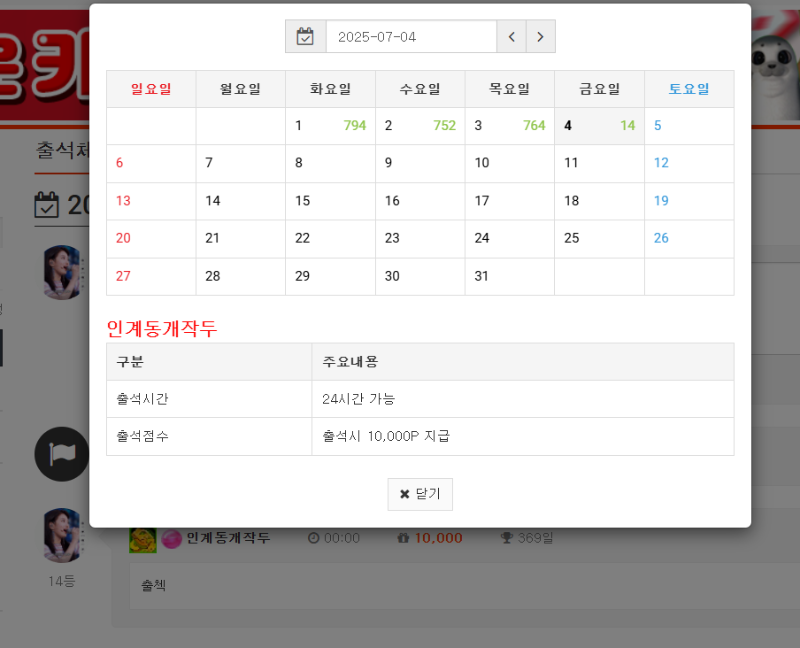Select July 31 in the calendar
Viewport: 800px width, 648px height.
point(510,277)
